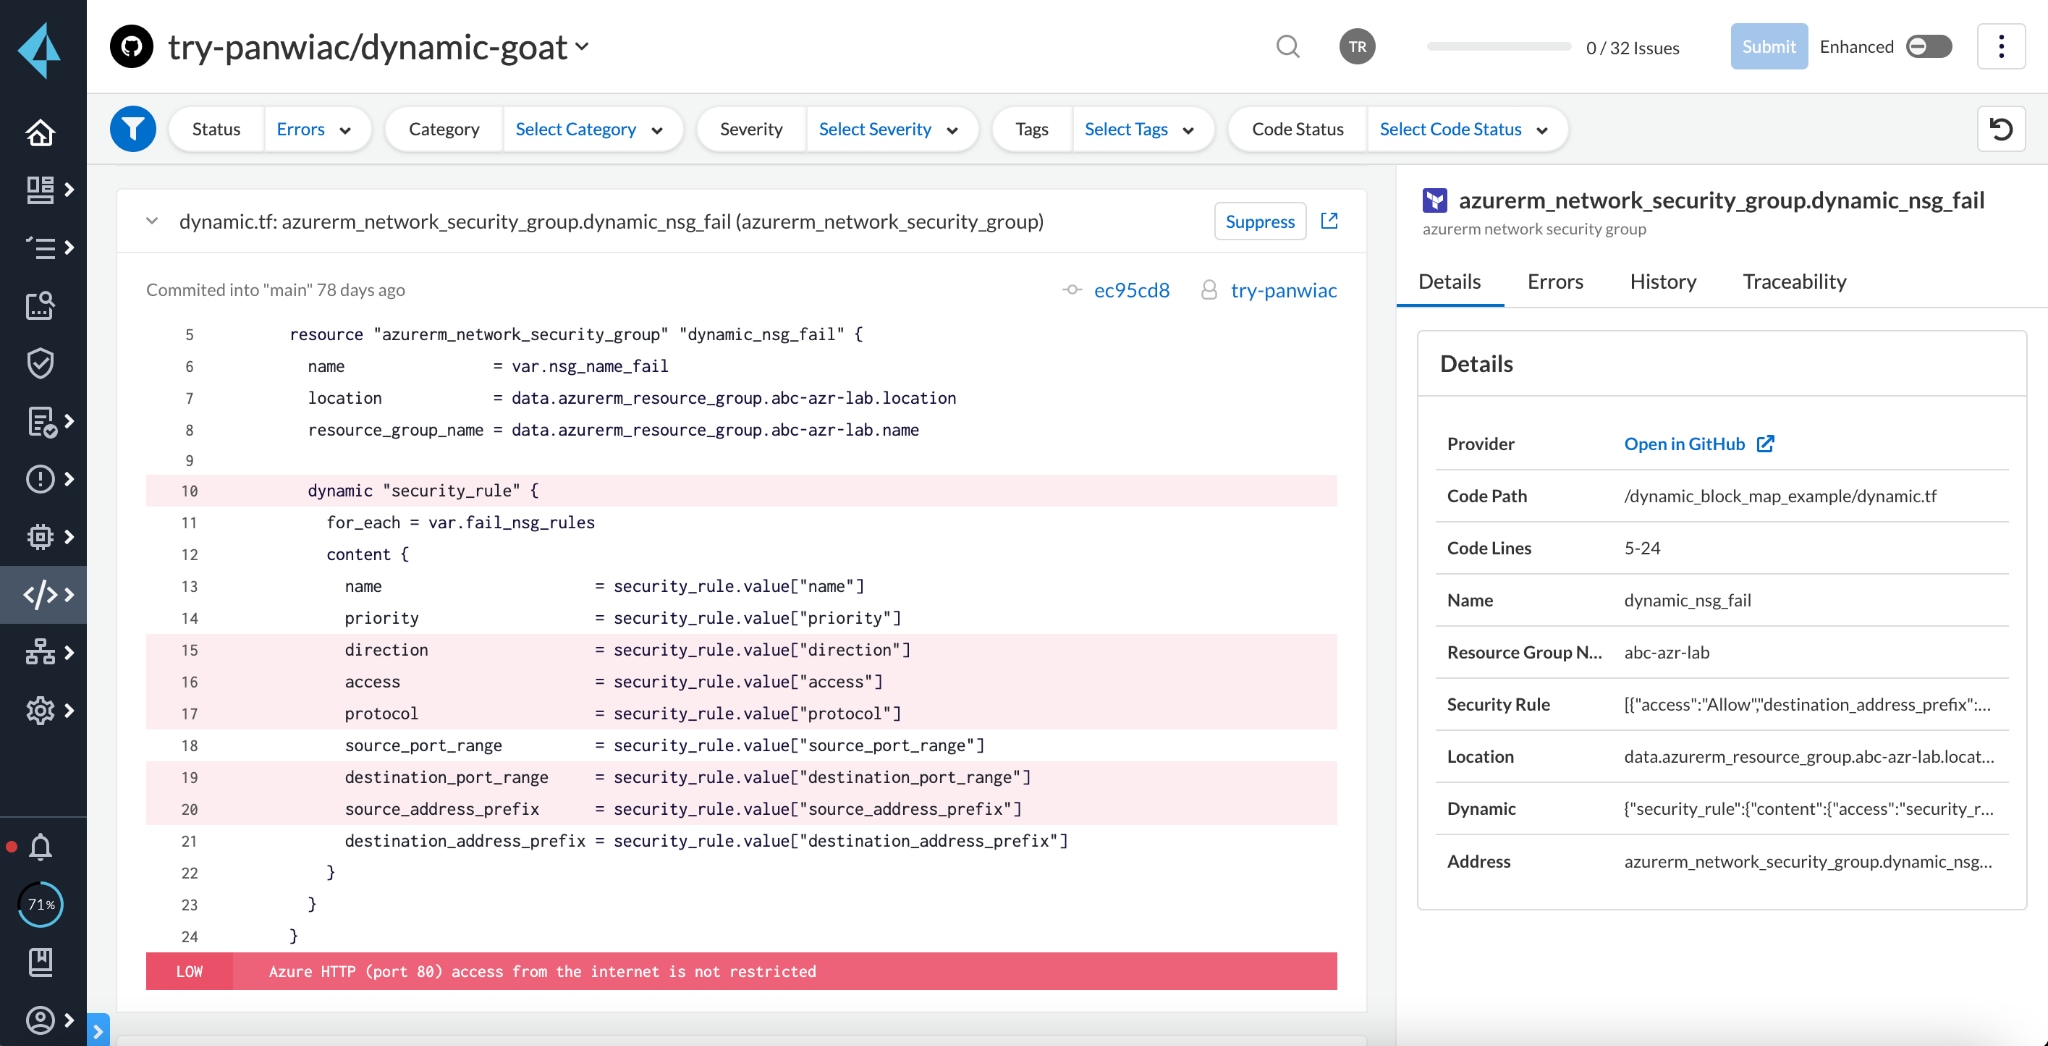Open the Network sidebar icon

pos(40,652)
